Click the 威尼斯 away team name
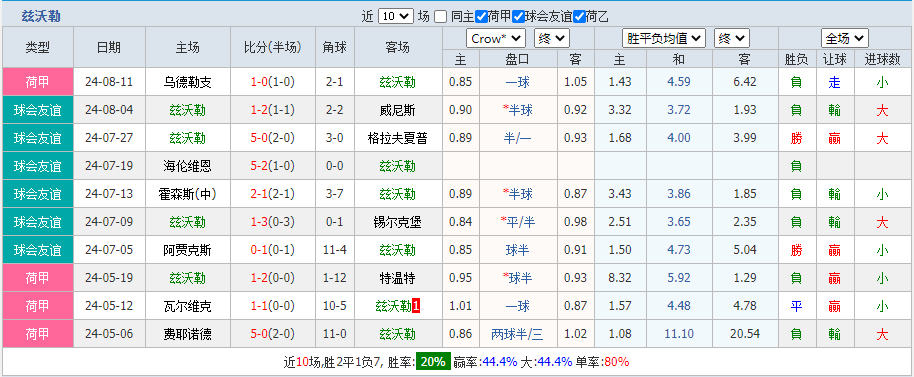Image resolution: width=914 pixels, height=377 pixels. pos(398,110)
